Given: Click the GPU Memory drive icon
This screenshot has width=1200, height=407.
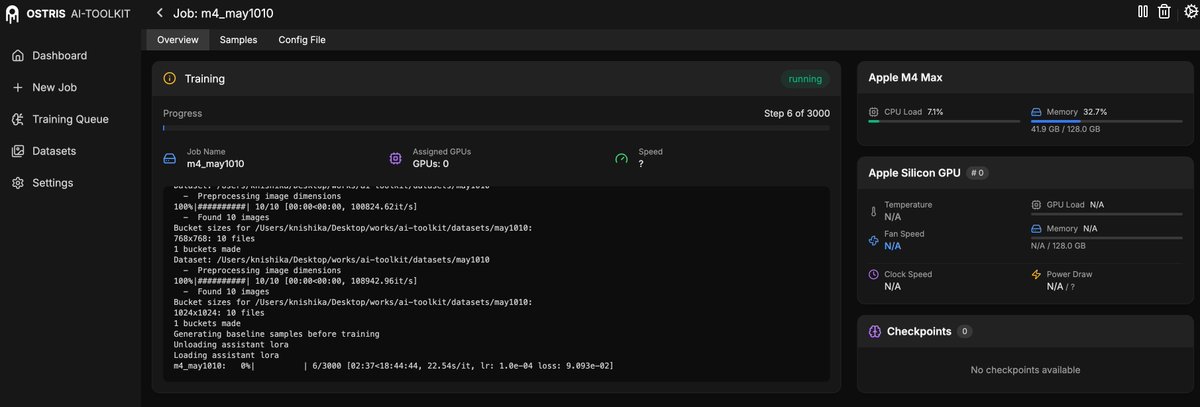Looking at the screenshot, I should click(1036, 228).
